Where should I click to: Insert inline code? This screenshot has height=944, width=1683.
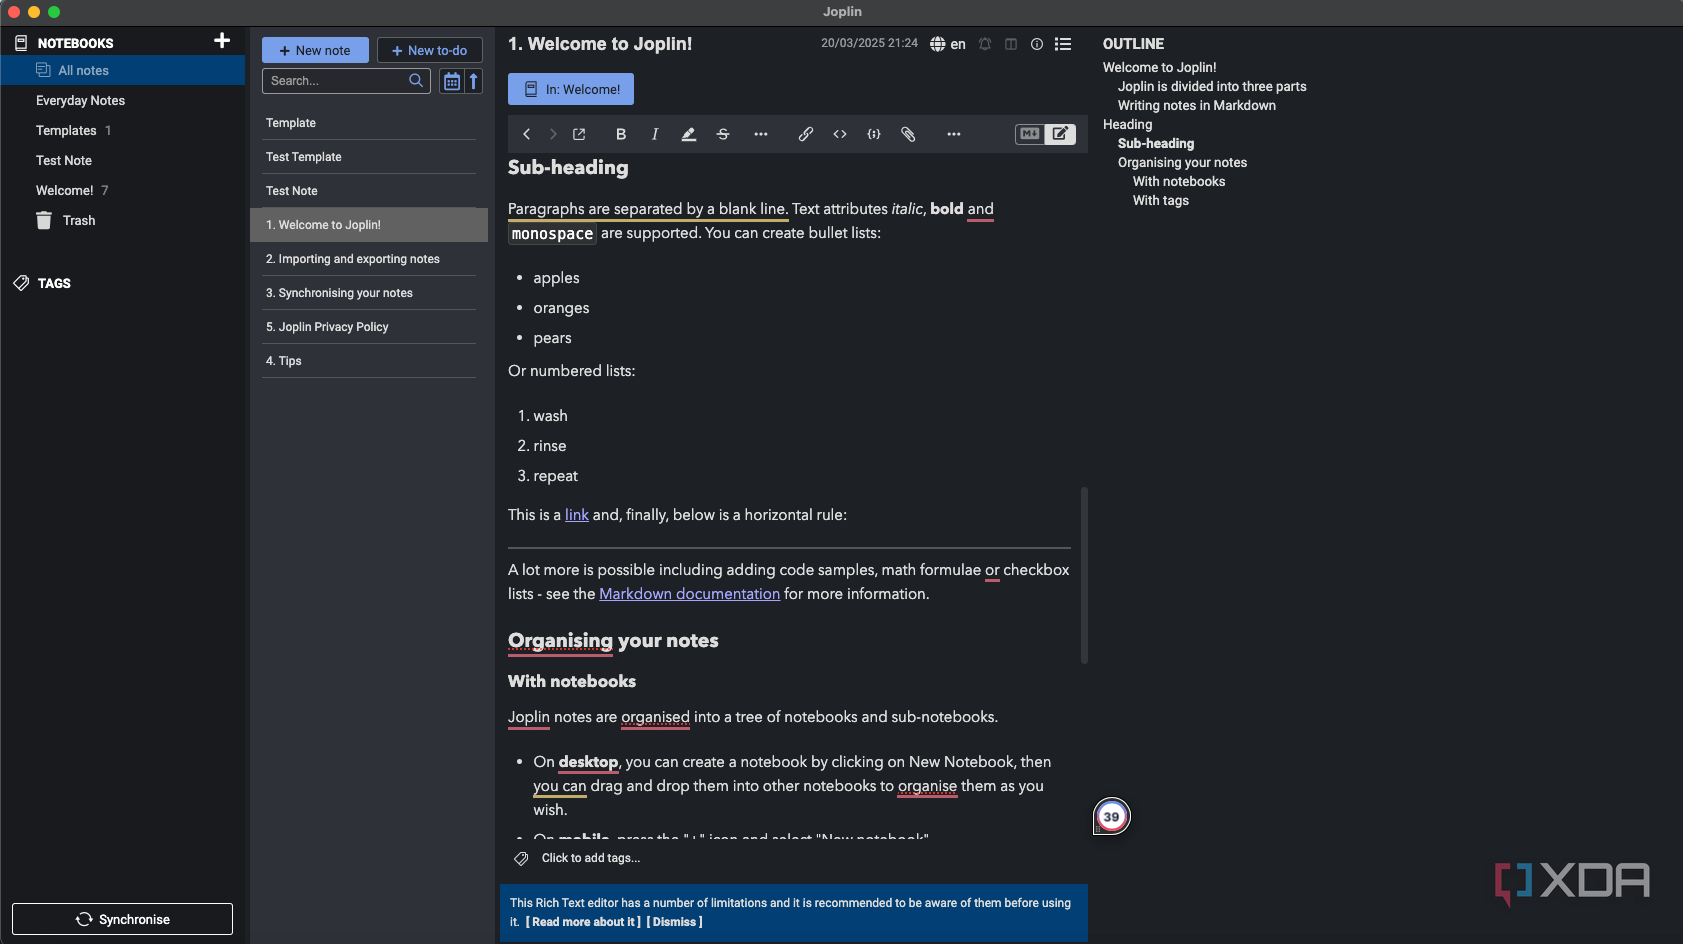(840, 134)
